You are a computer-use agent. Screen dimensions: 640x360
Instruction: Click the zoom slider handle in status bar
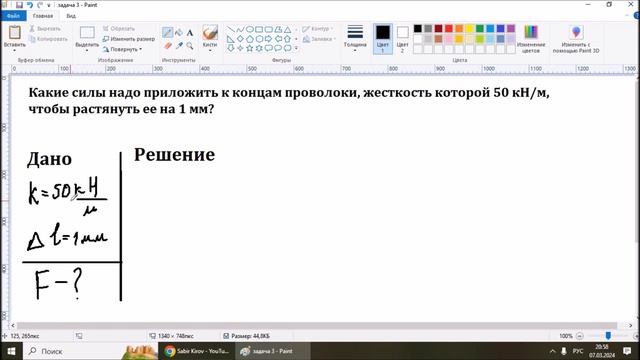[608, 336]
